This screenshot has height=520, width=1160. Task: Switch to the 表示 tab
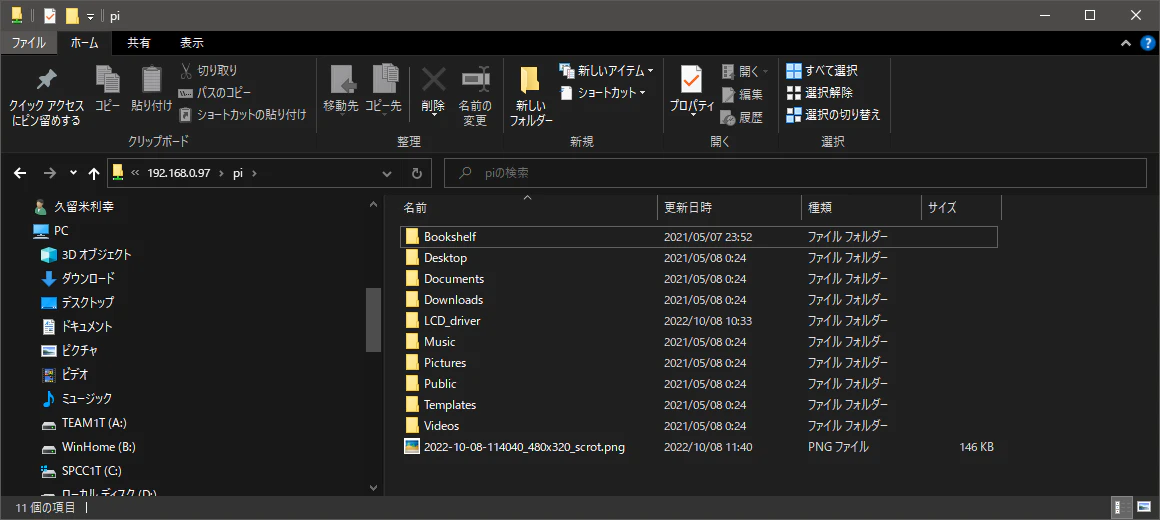[192, 43]
